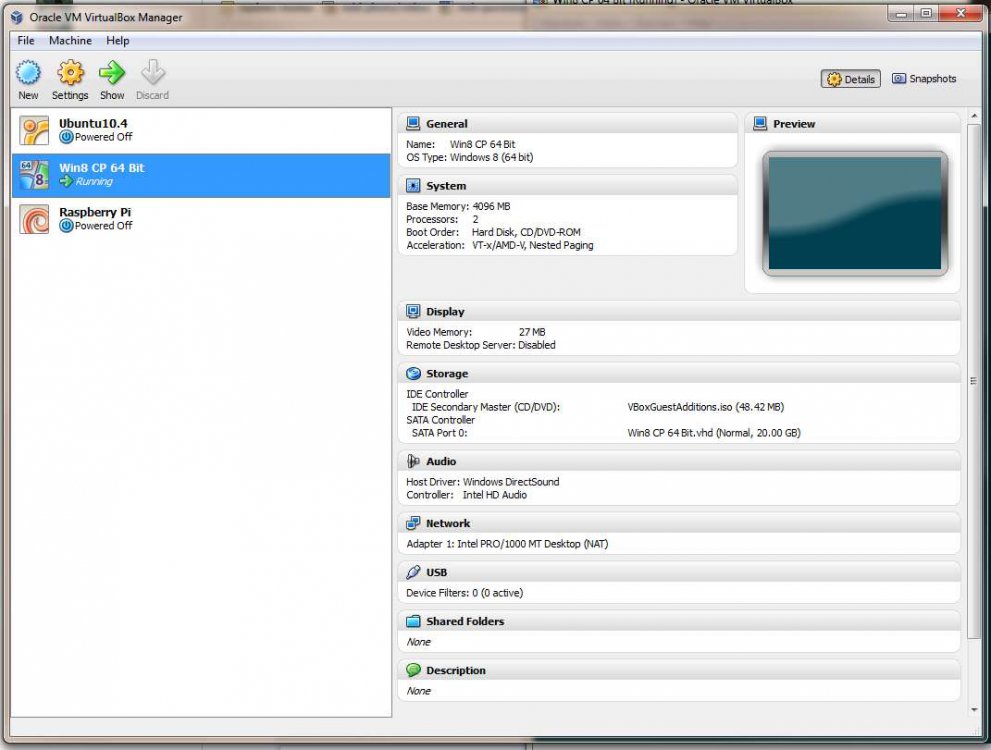Click the details pane vertical scrollbar
Viewport: 991px width, 750px height.
click(974, 380)
